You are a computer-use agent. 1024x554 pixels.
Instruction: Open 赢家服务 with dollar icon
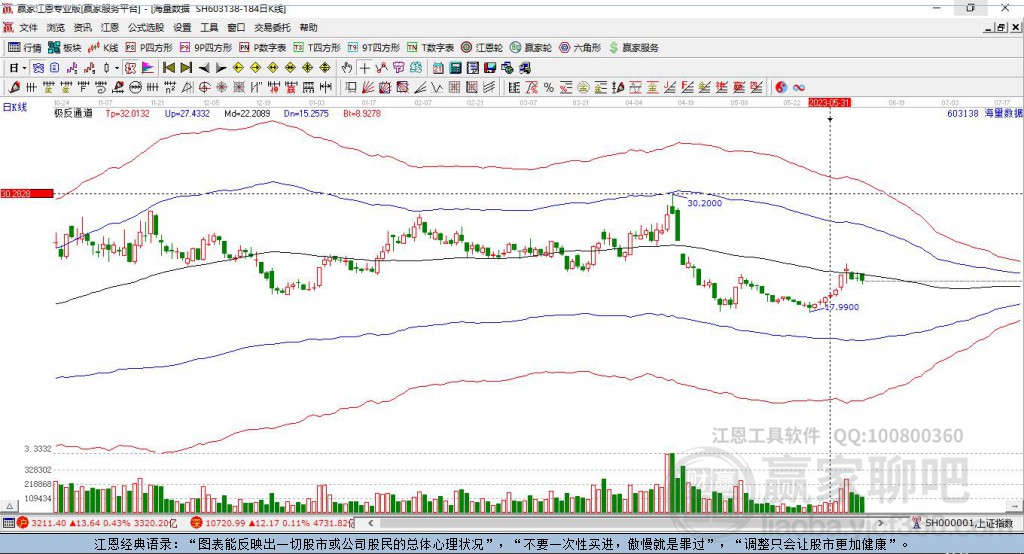(x=633, y=48)
